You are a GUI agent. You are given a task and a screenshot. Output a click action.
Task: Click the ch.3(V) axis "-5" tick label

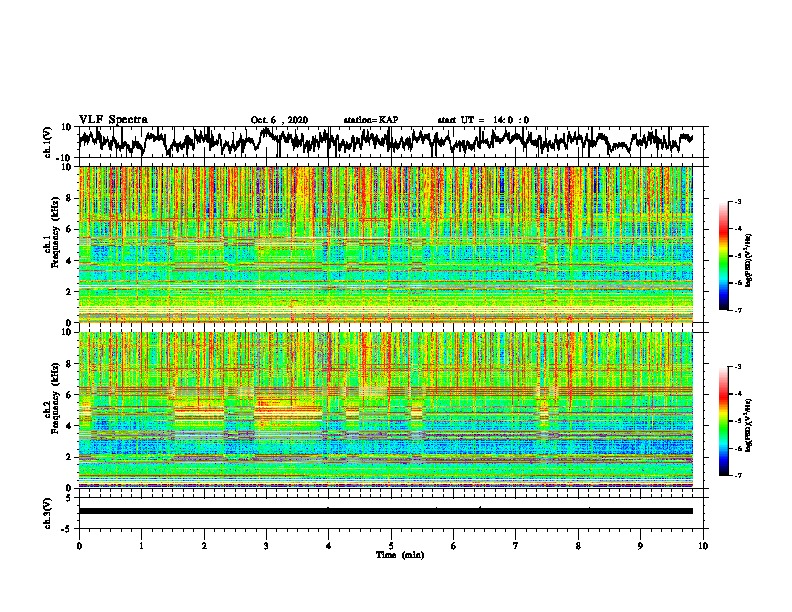[67, 529]
